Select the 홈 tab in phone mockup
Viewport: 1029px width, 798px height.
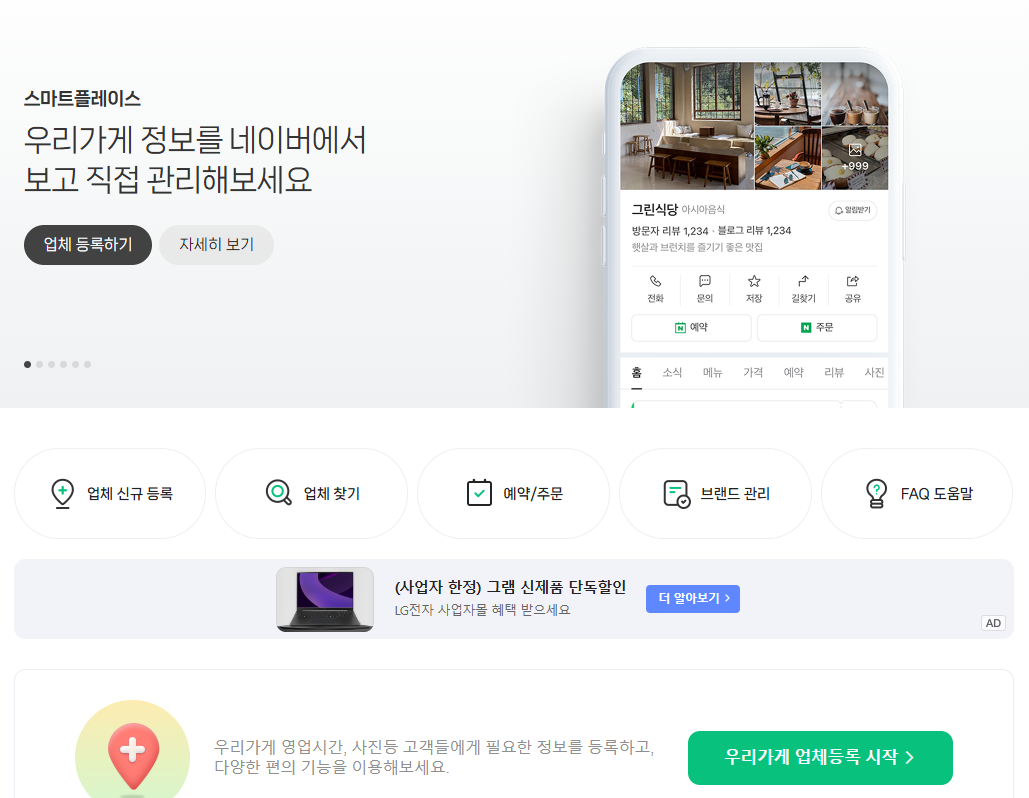pyautogui.click(x=637, y=373)
